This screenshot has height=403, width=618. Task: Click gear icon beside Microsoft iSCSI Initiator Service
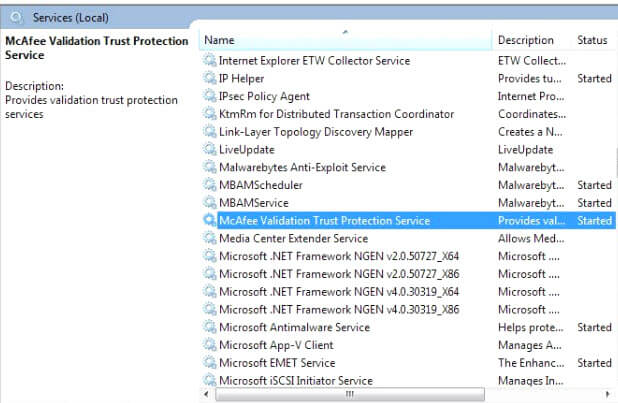[209, 380]
